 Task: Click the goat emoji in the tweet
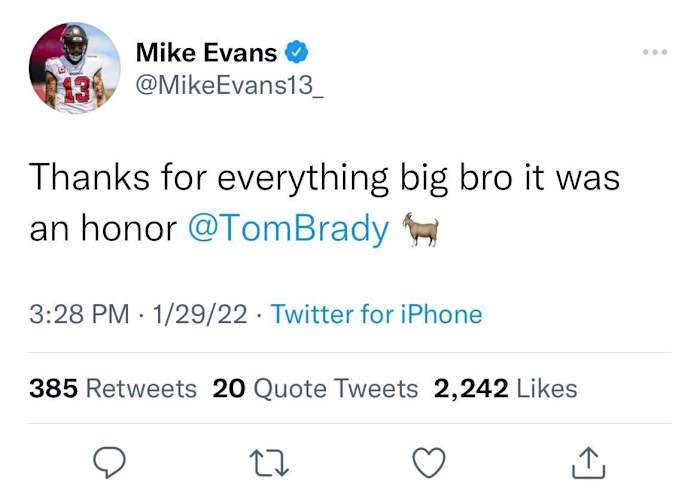tap(419, 229)
